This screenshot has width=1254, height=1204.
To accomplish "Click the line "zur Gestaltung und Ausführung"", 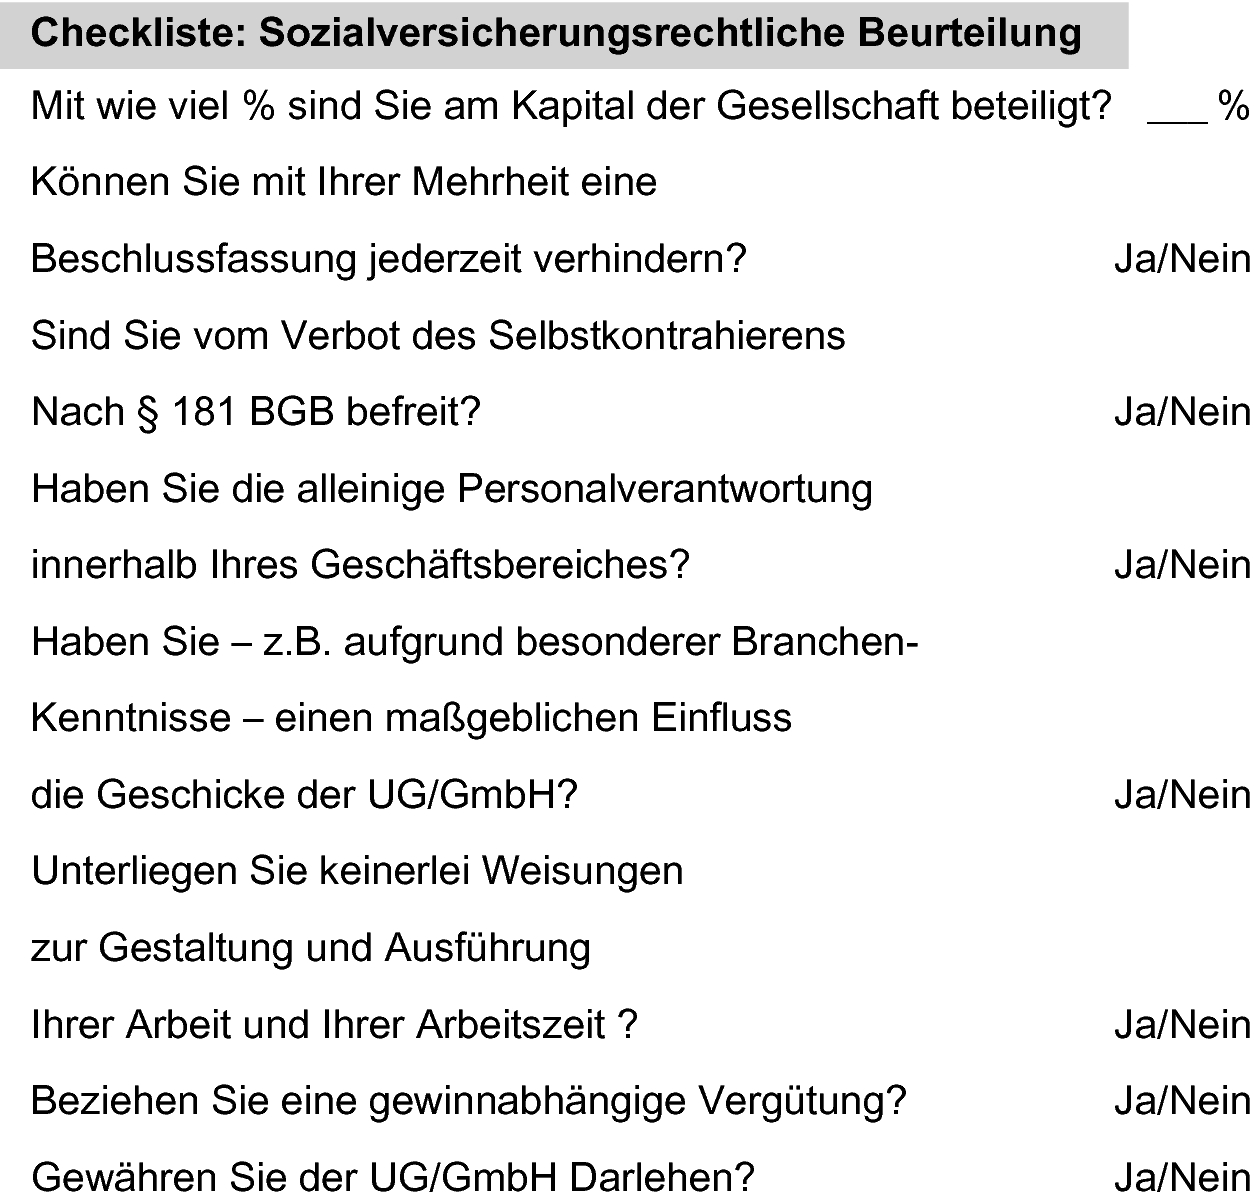I will [x=311, y=948].
